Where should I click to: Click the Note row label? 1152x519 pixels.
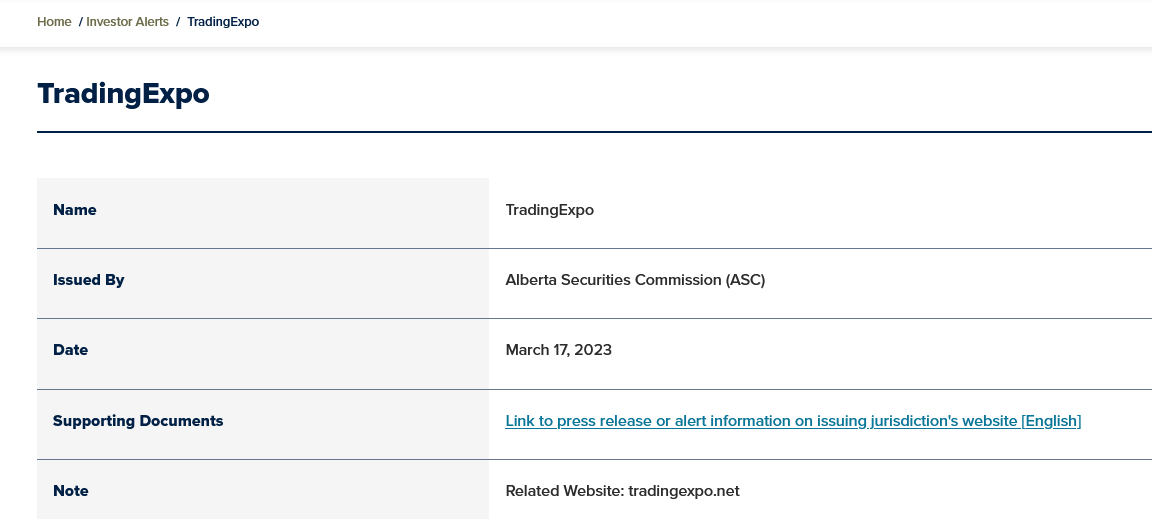point(71,491)
